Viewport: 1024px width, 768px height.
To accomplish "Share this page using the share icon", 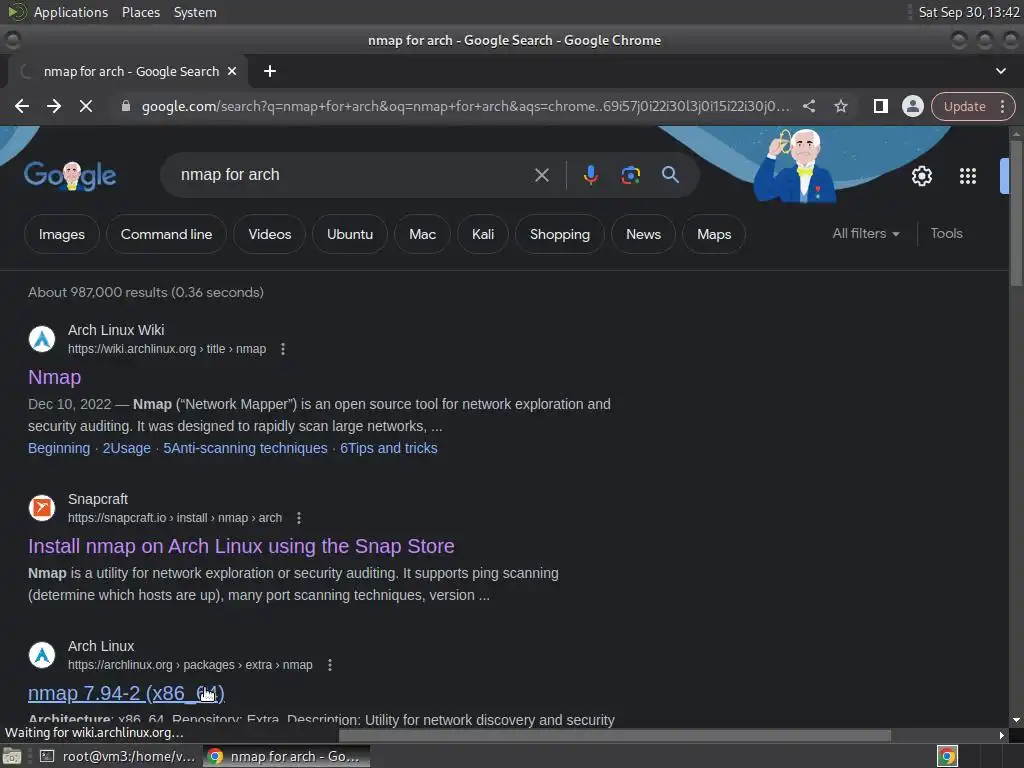I will point(809,106).
